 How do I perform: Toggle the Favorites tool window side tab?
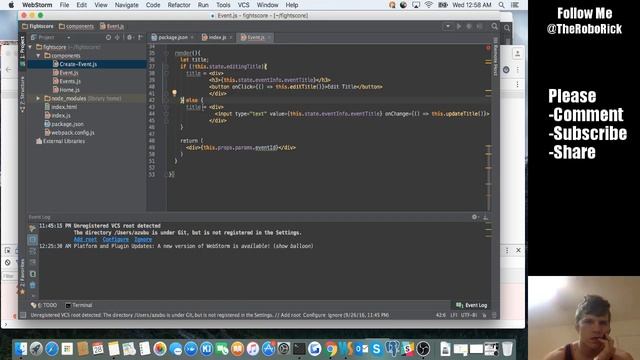[22, 276]
